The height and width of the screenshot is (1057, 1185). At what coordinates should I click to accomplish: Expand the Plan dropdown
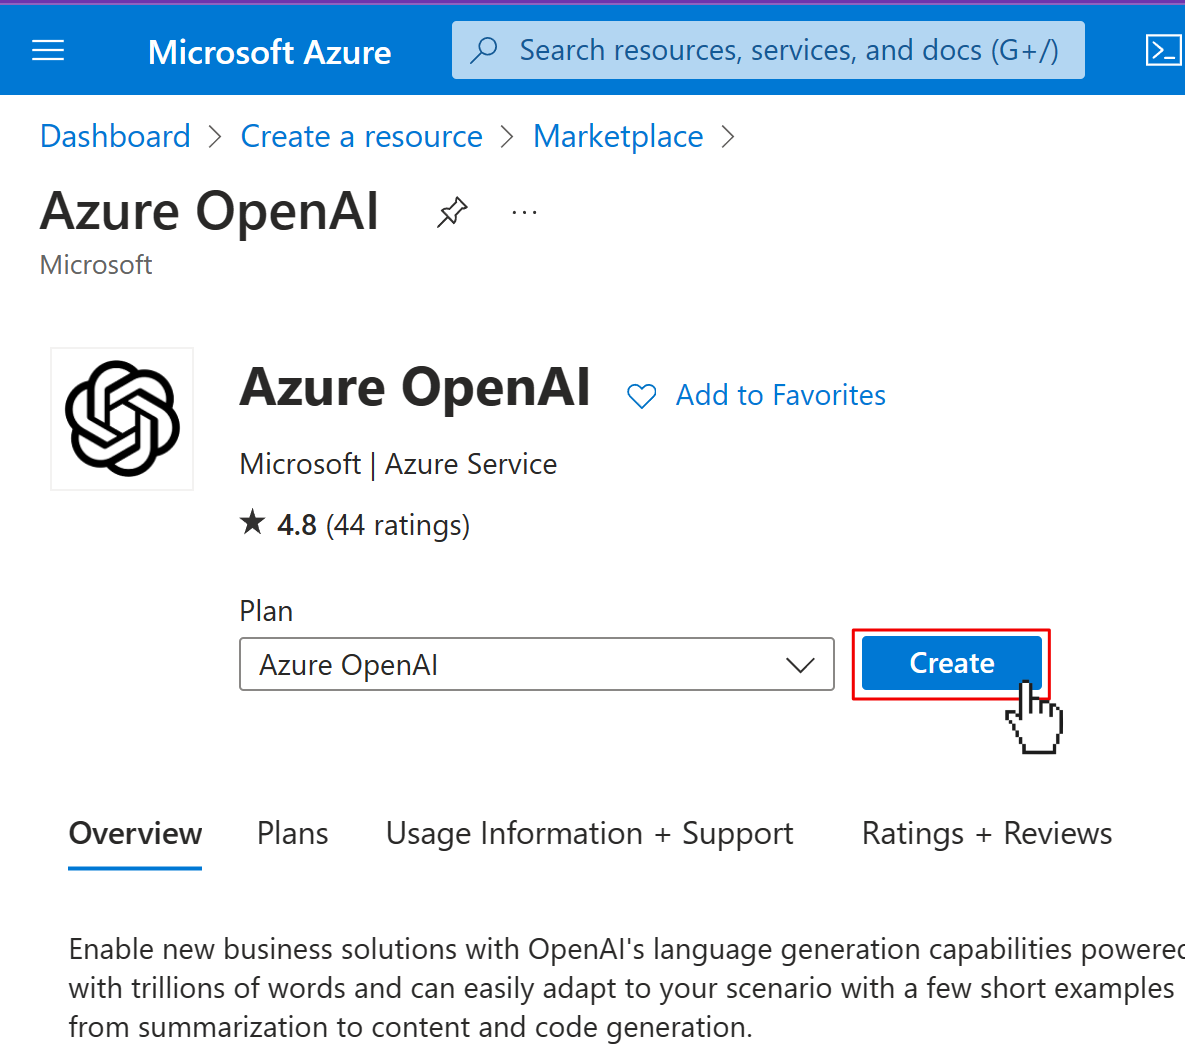pos(537,664)
